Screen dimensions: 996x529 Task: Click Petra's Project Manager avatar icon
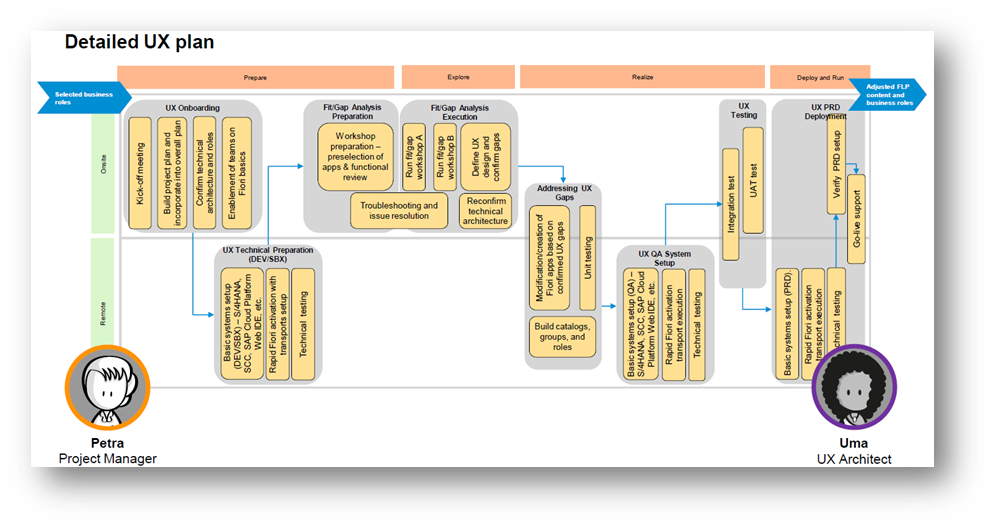point(106,389)
